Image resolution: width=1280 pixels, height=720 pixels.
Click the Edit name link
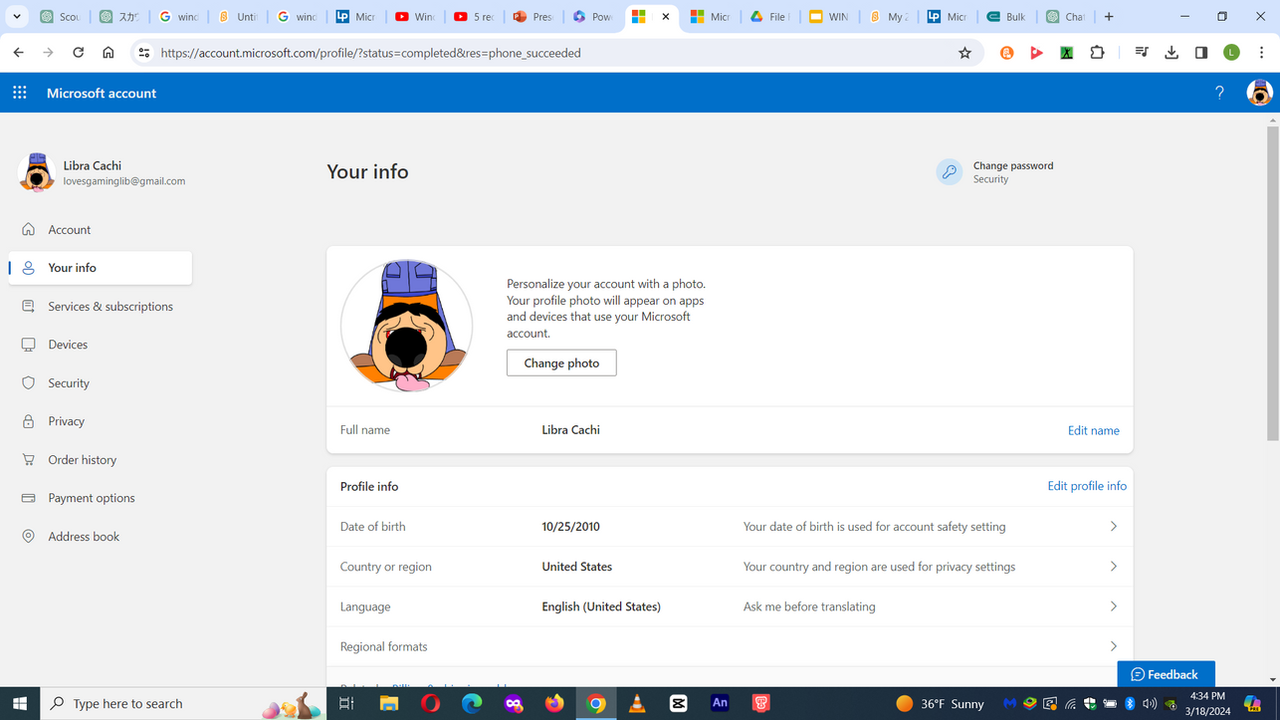click(x=1093, y=430)
